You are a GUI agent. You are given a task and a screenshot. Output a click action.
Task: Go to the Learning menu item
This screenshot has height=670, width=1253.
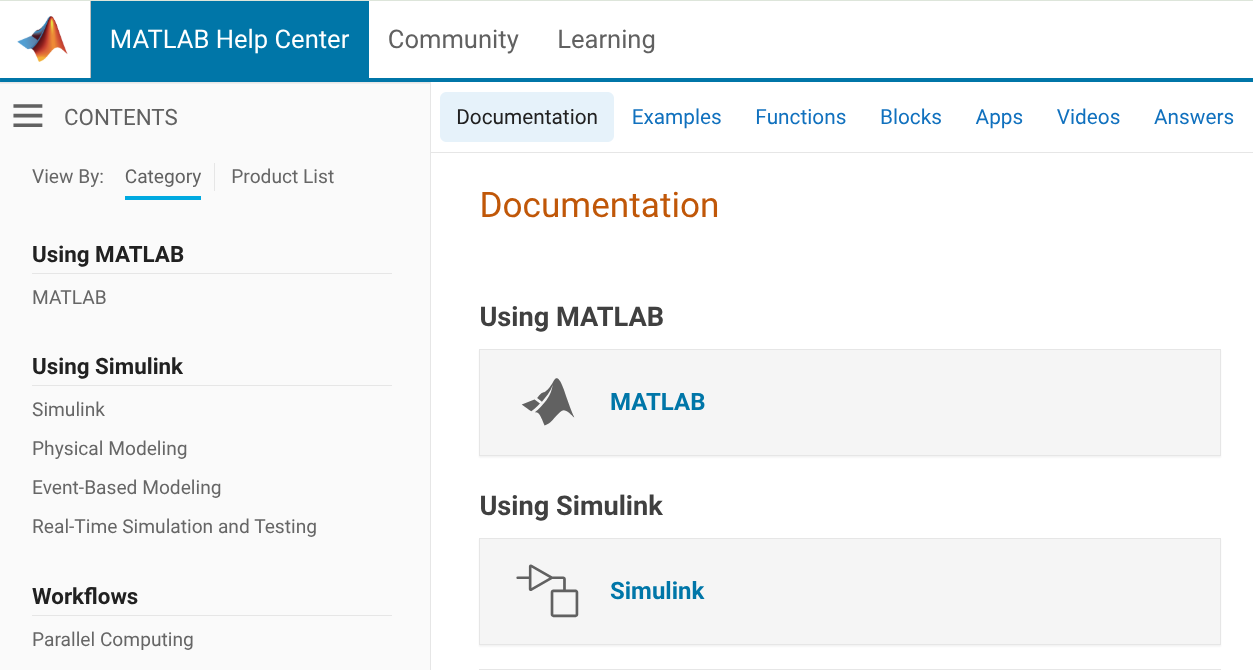coord(606,40)
